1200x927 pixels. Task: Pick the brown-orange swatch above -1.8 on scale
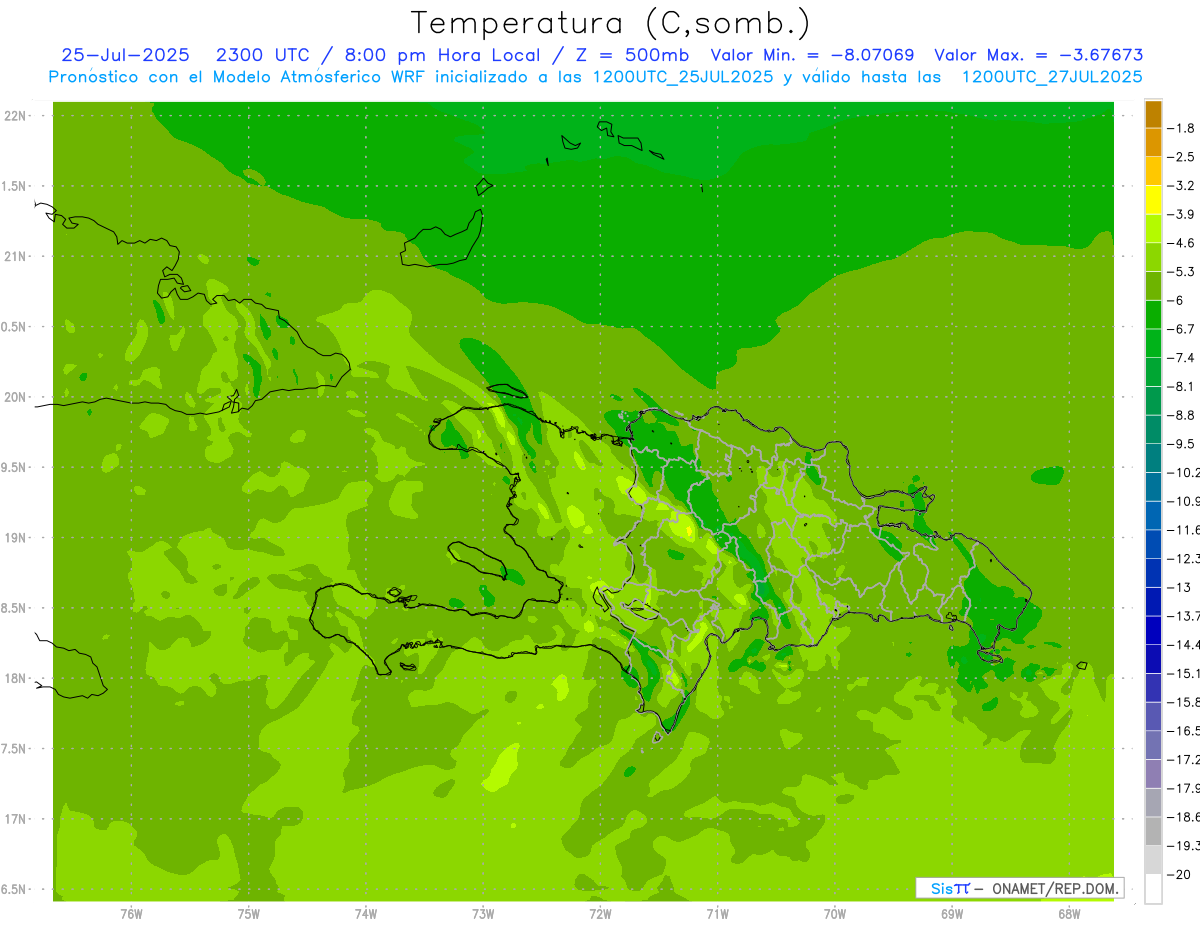click(1153, 114)
